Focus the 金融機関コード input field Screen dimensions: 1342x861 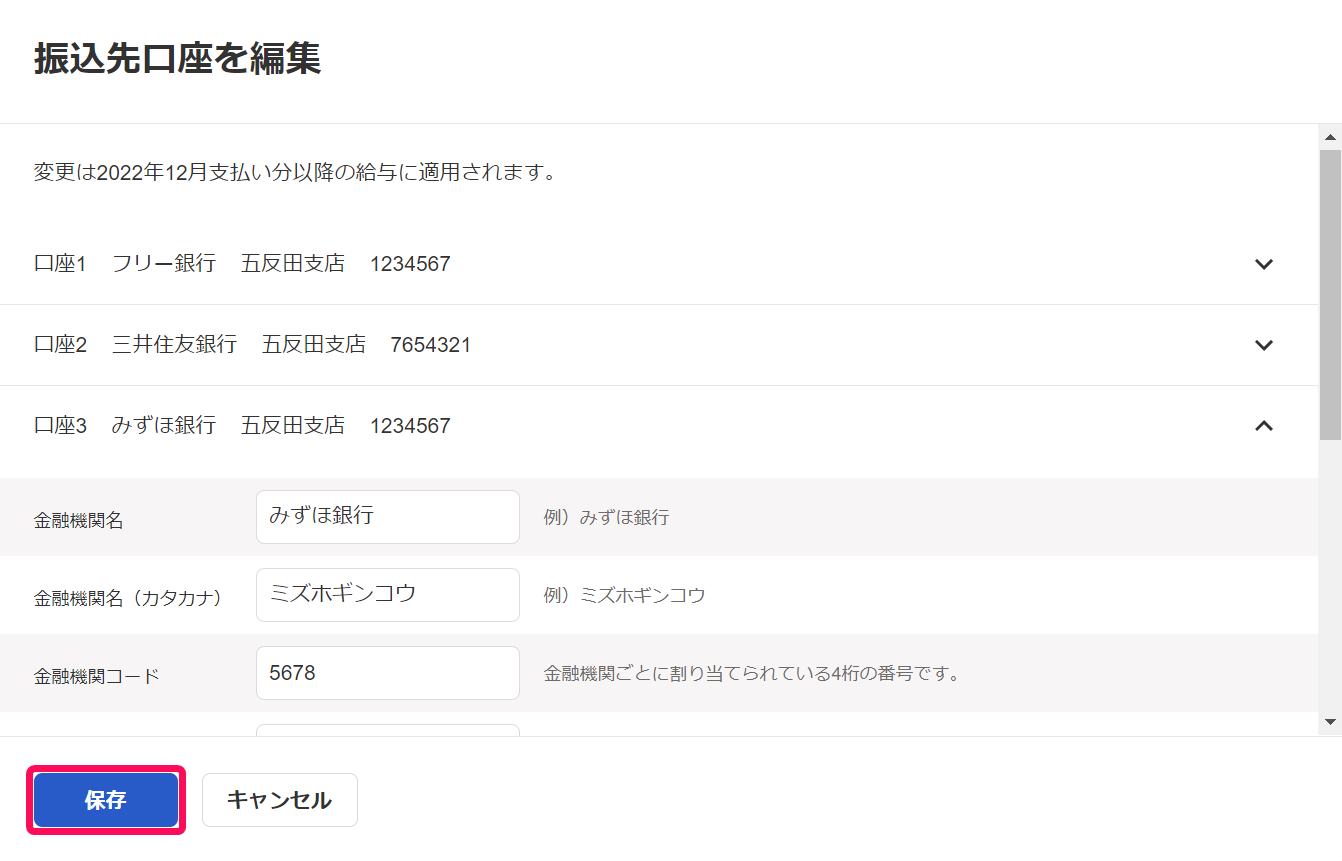[388, 673]
